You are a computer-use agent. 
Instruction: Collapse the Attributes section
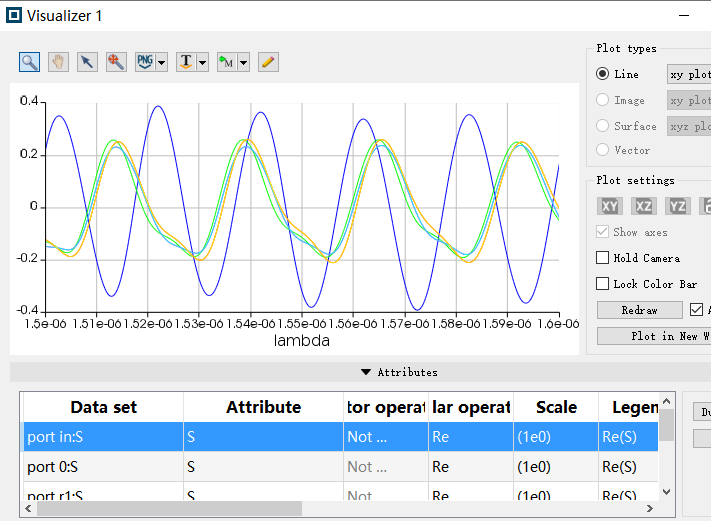(398, 372)
